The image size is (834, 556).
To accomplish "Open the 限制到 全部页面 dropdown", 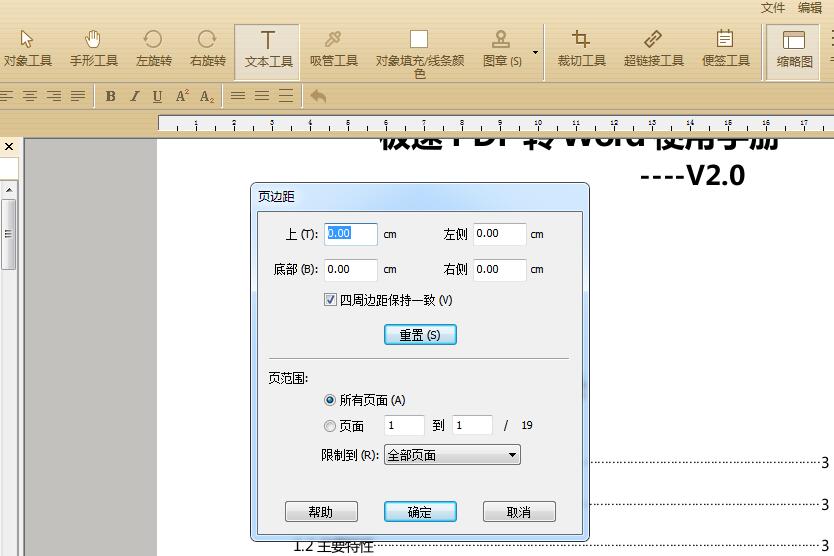I will coord(452,455).
